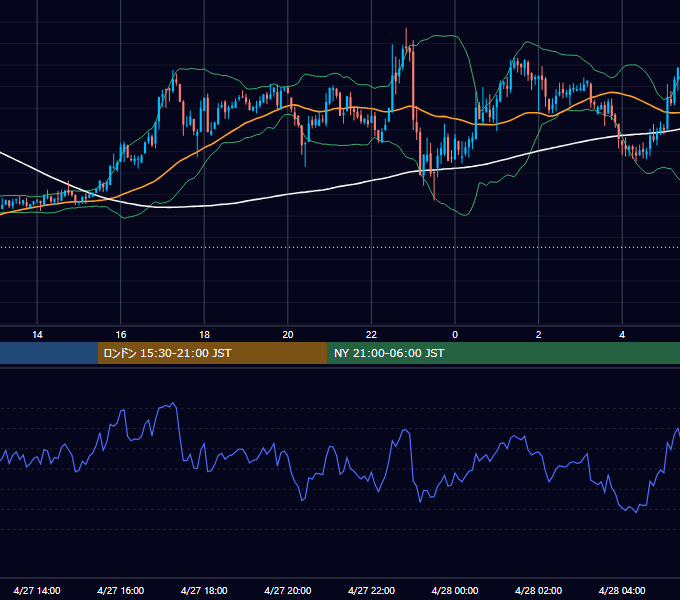Click the 14 hour label on price axis
This screenshot has width=680, height=600.
click(x=37, y=335)
